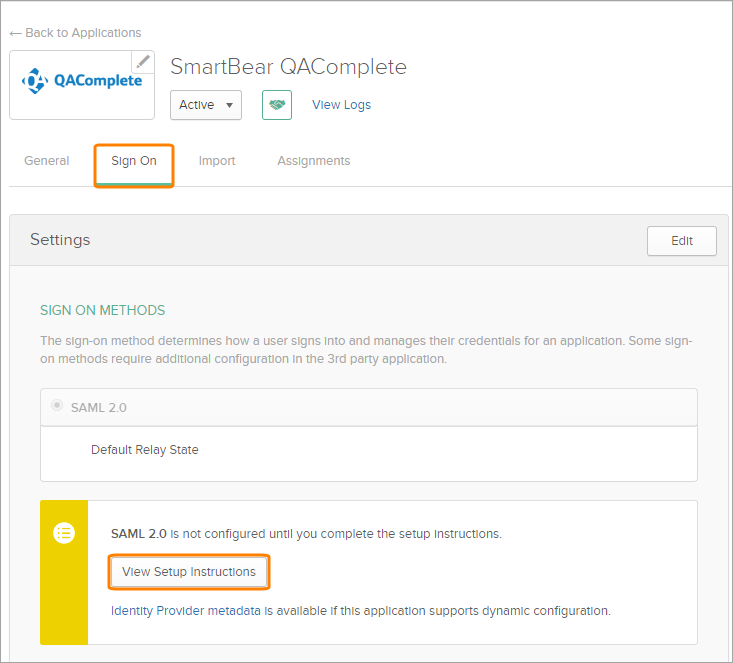Viewport: 733px width, 663px height.
Task: Follow the Identity Provider metadata link
Action: coord(186,610)
